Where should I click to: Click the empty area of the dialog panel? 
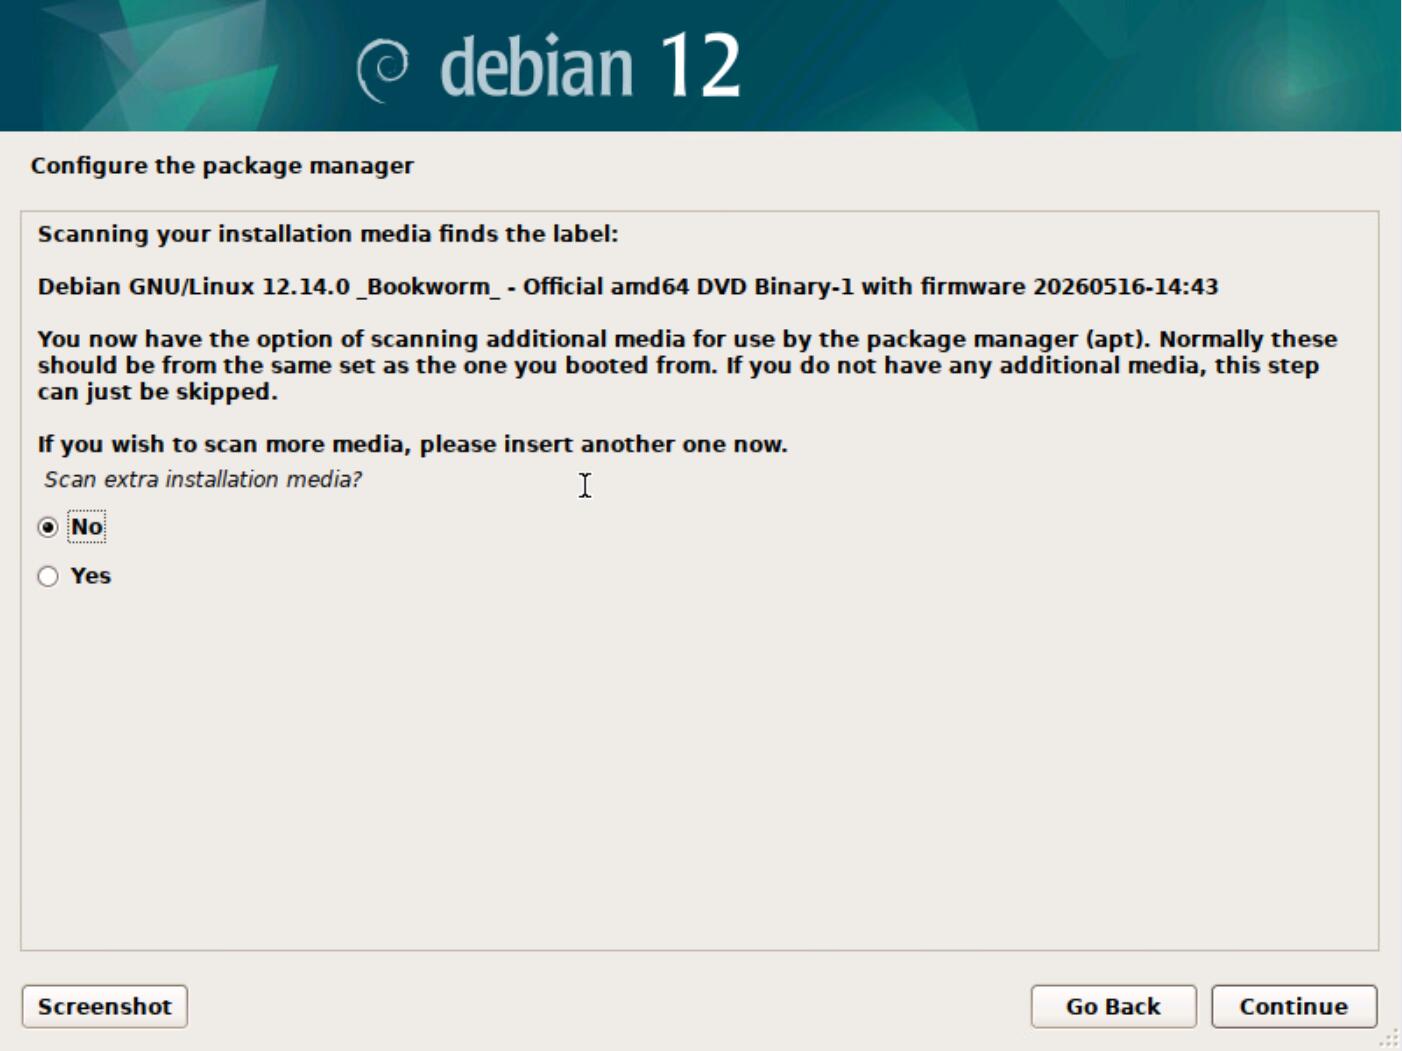700,770
